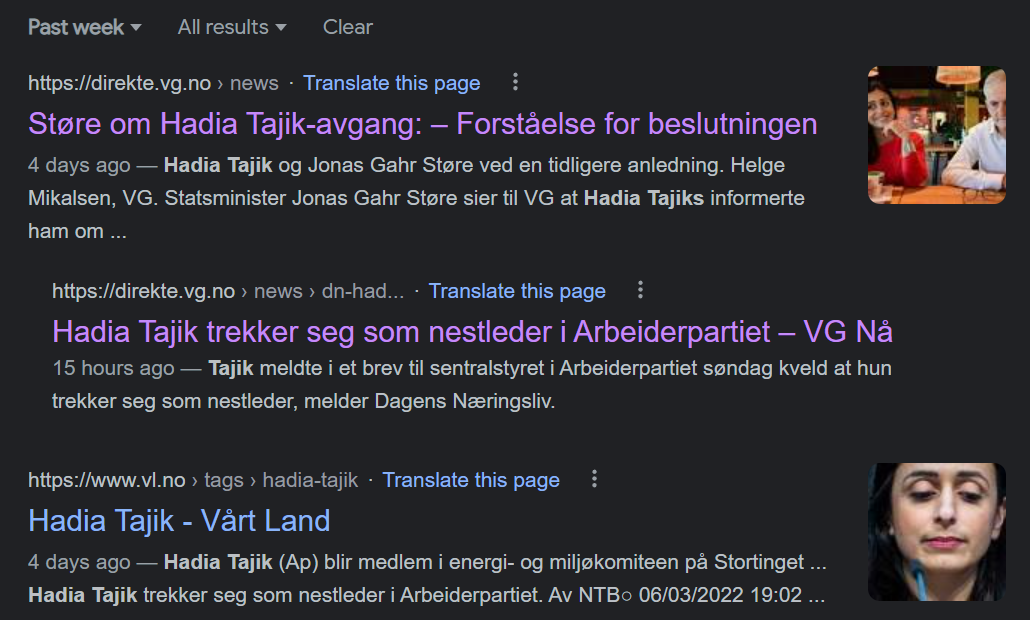
Task: Open 'Støre om Hadia Tajik-avgang' headline
Action: [x=422, y=124]
